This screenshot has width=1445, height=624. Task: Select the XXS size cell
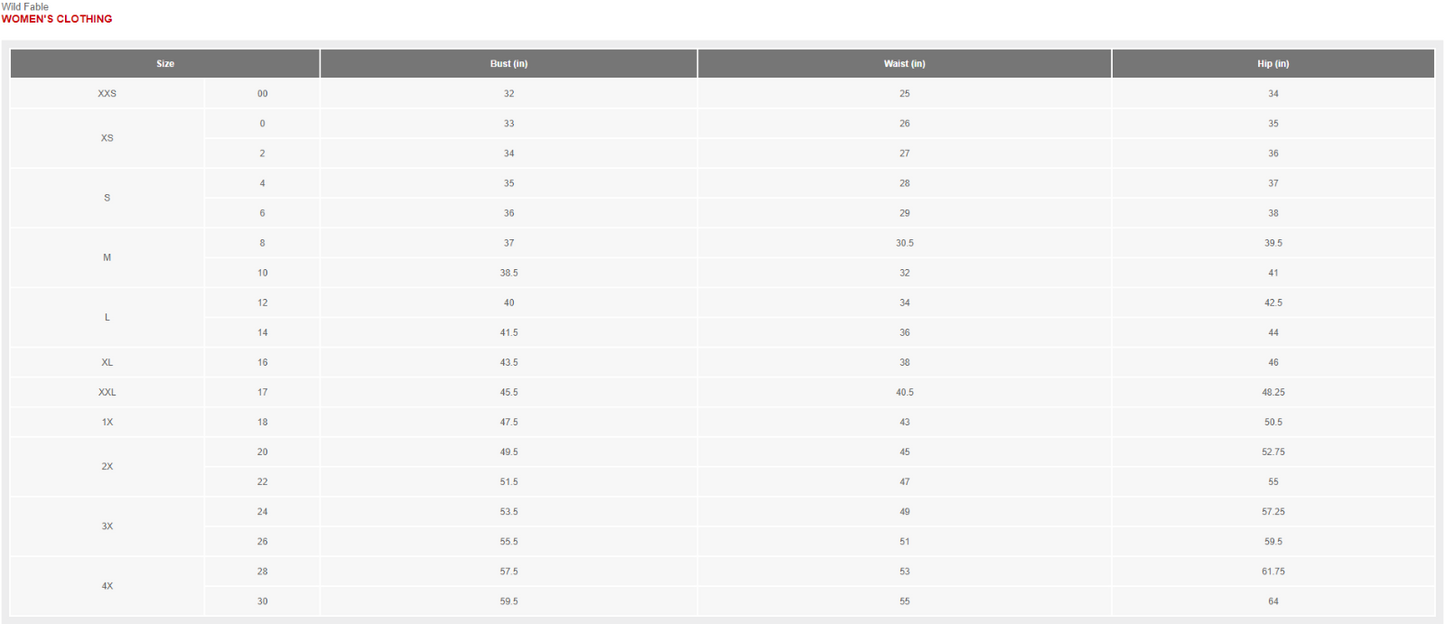click(x=107, y=94)
